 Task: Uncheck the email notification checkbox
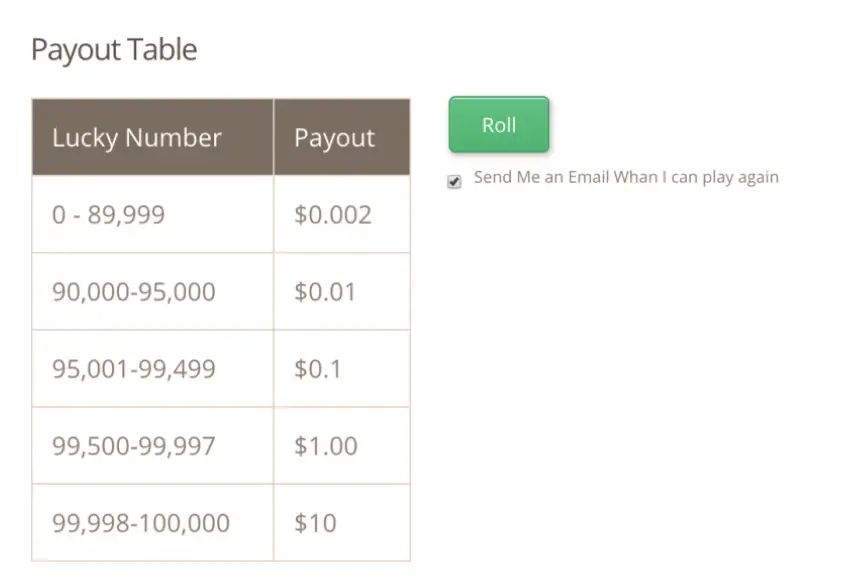pos(454,182)
